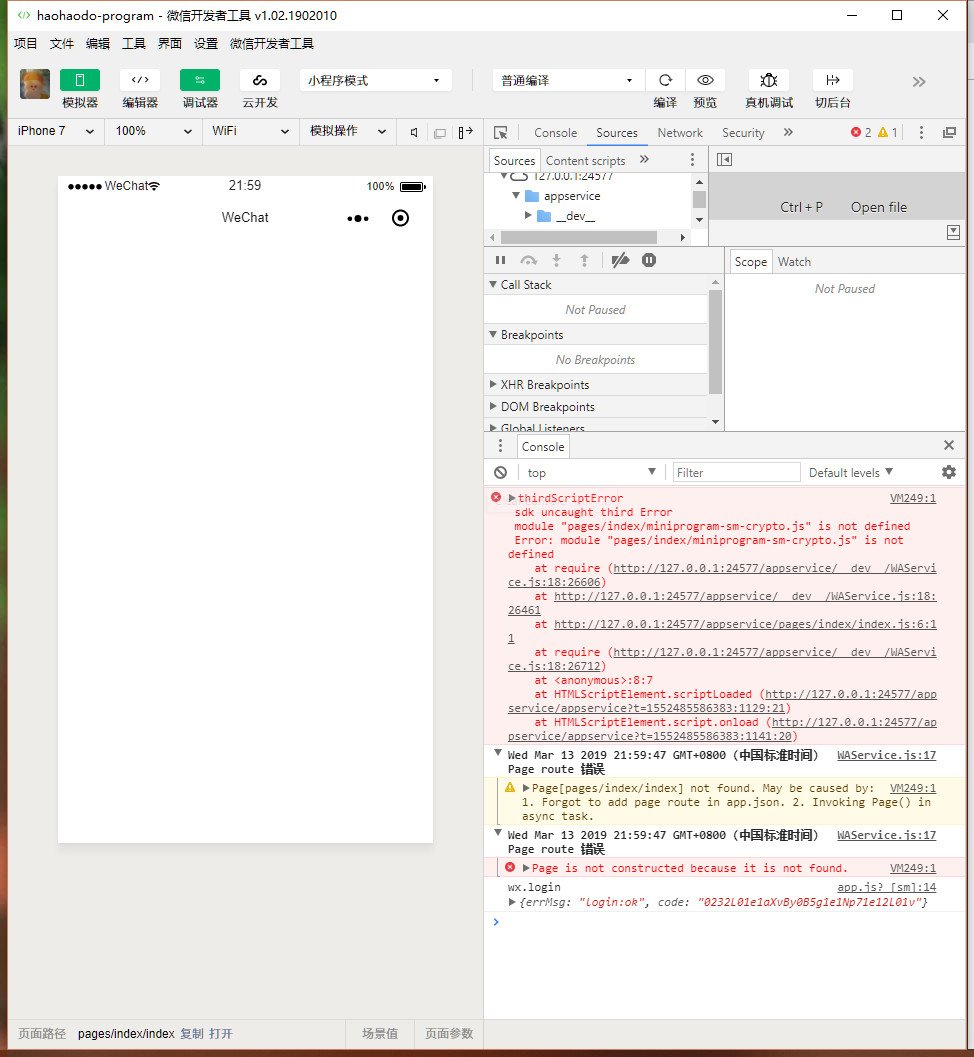
Task: Click the 复制 copy page path link
Action: (191, 1033)
